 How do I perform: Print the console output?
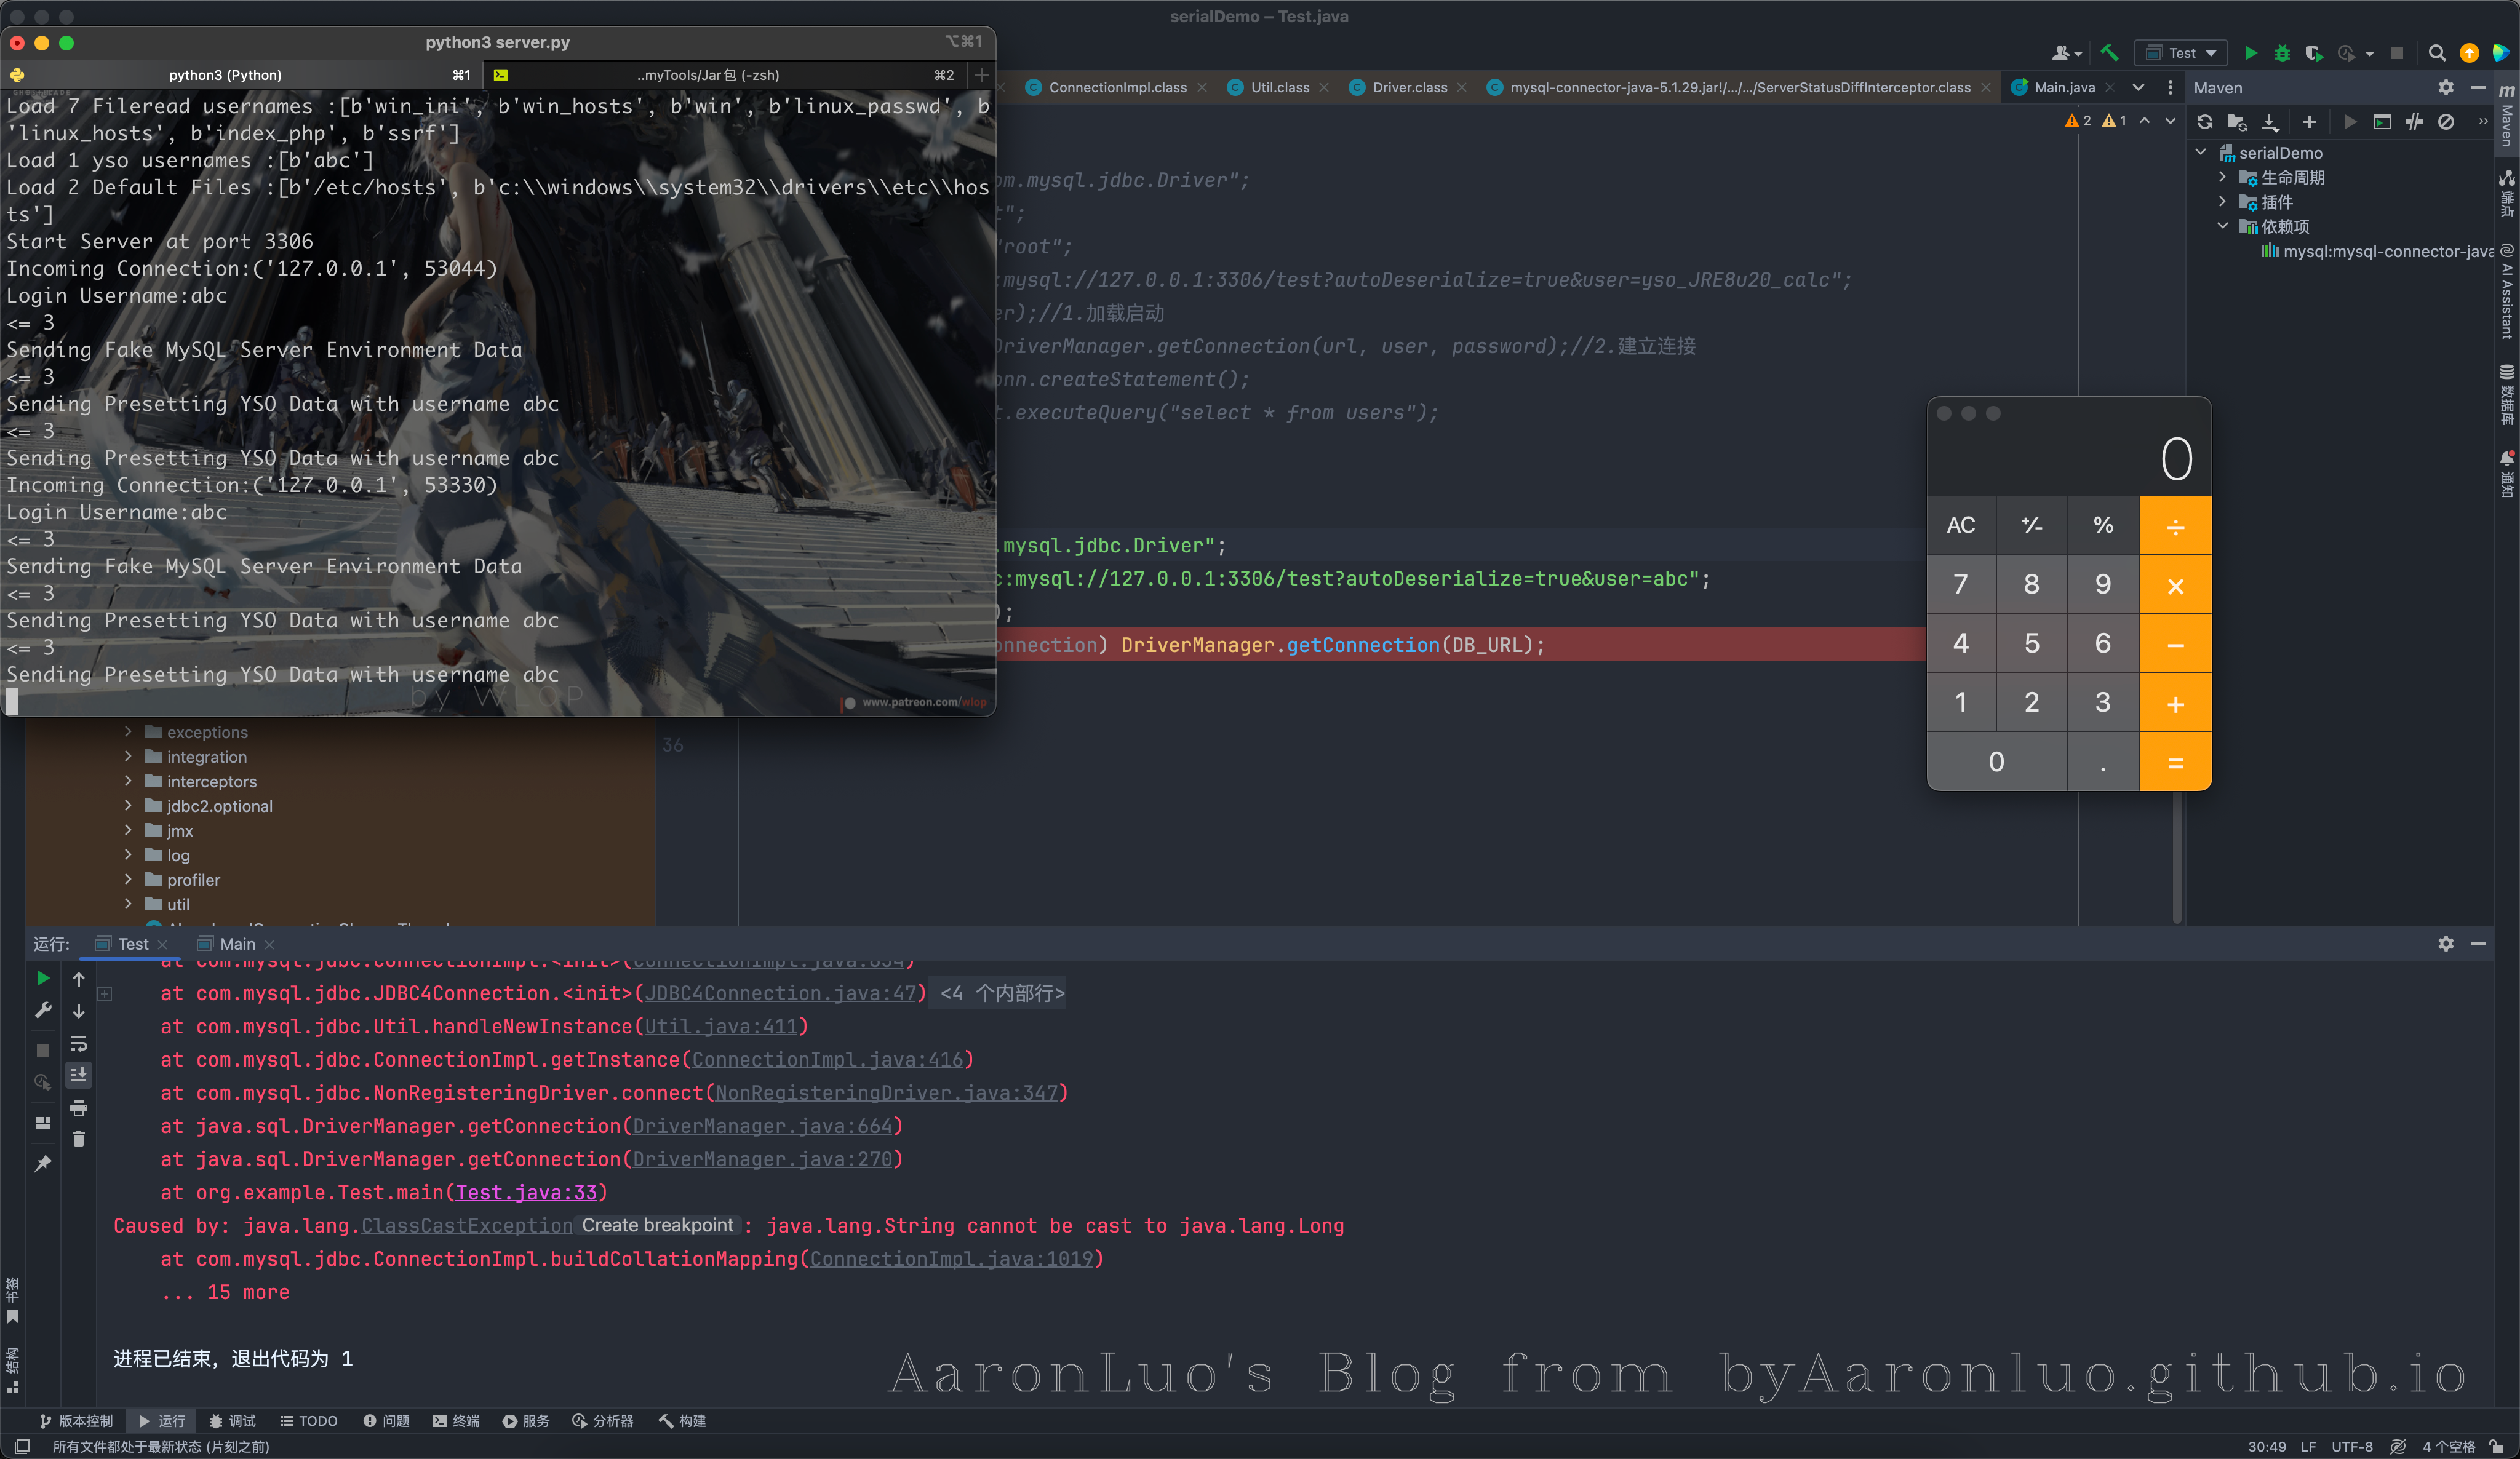coord(79,1107)
